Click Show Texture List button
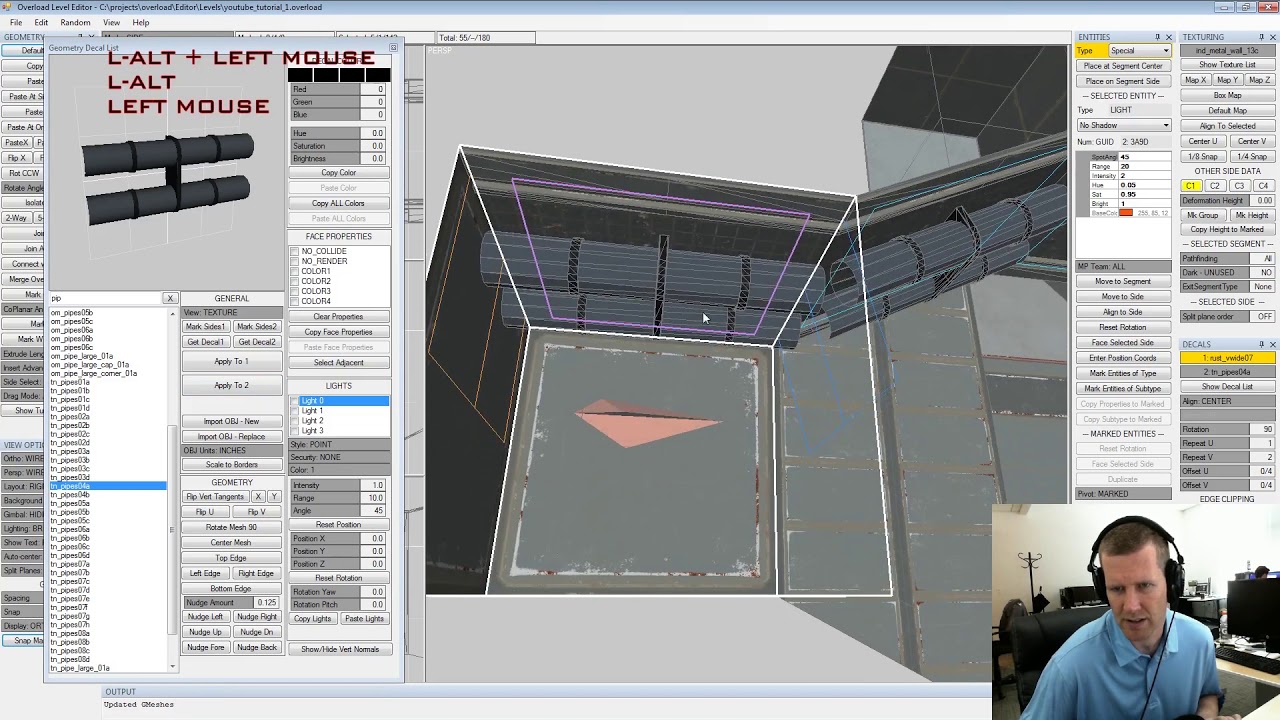 point(1227,65)
